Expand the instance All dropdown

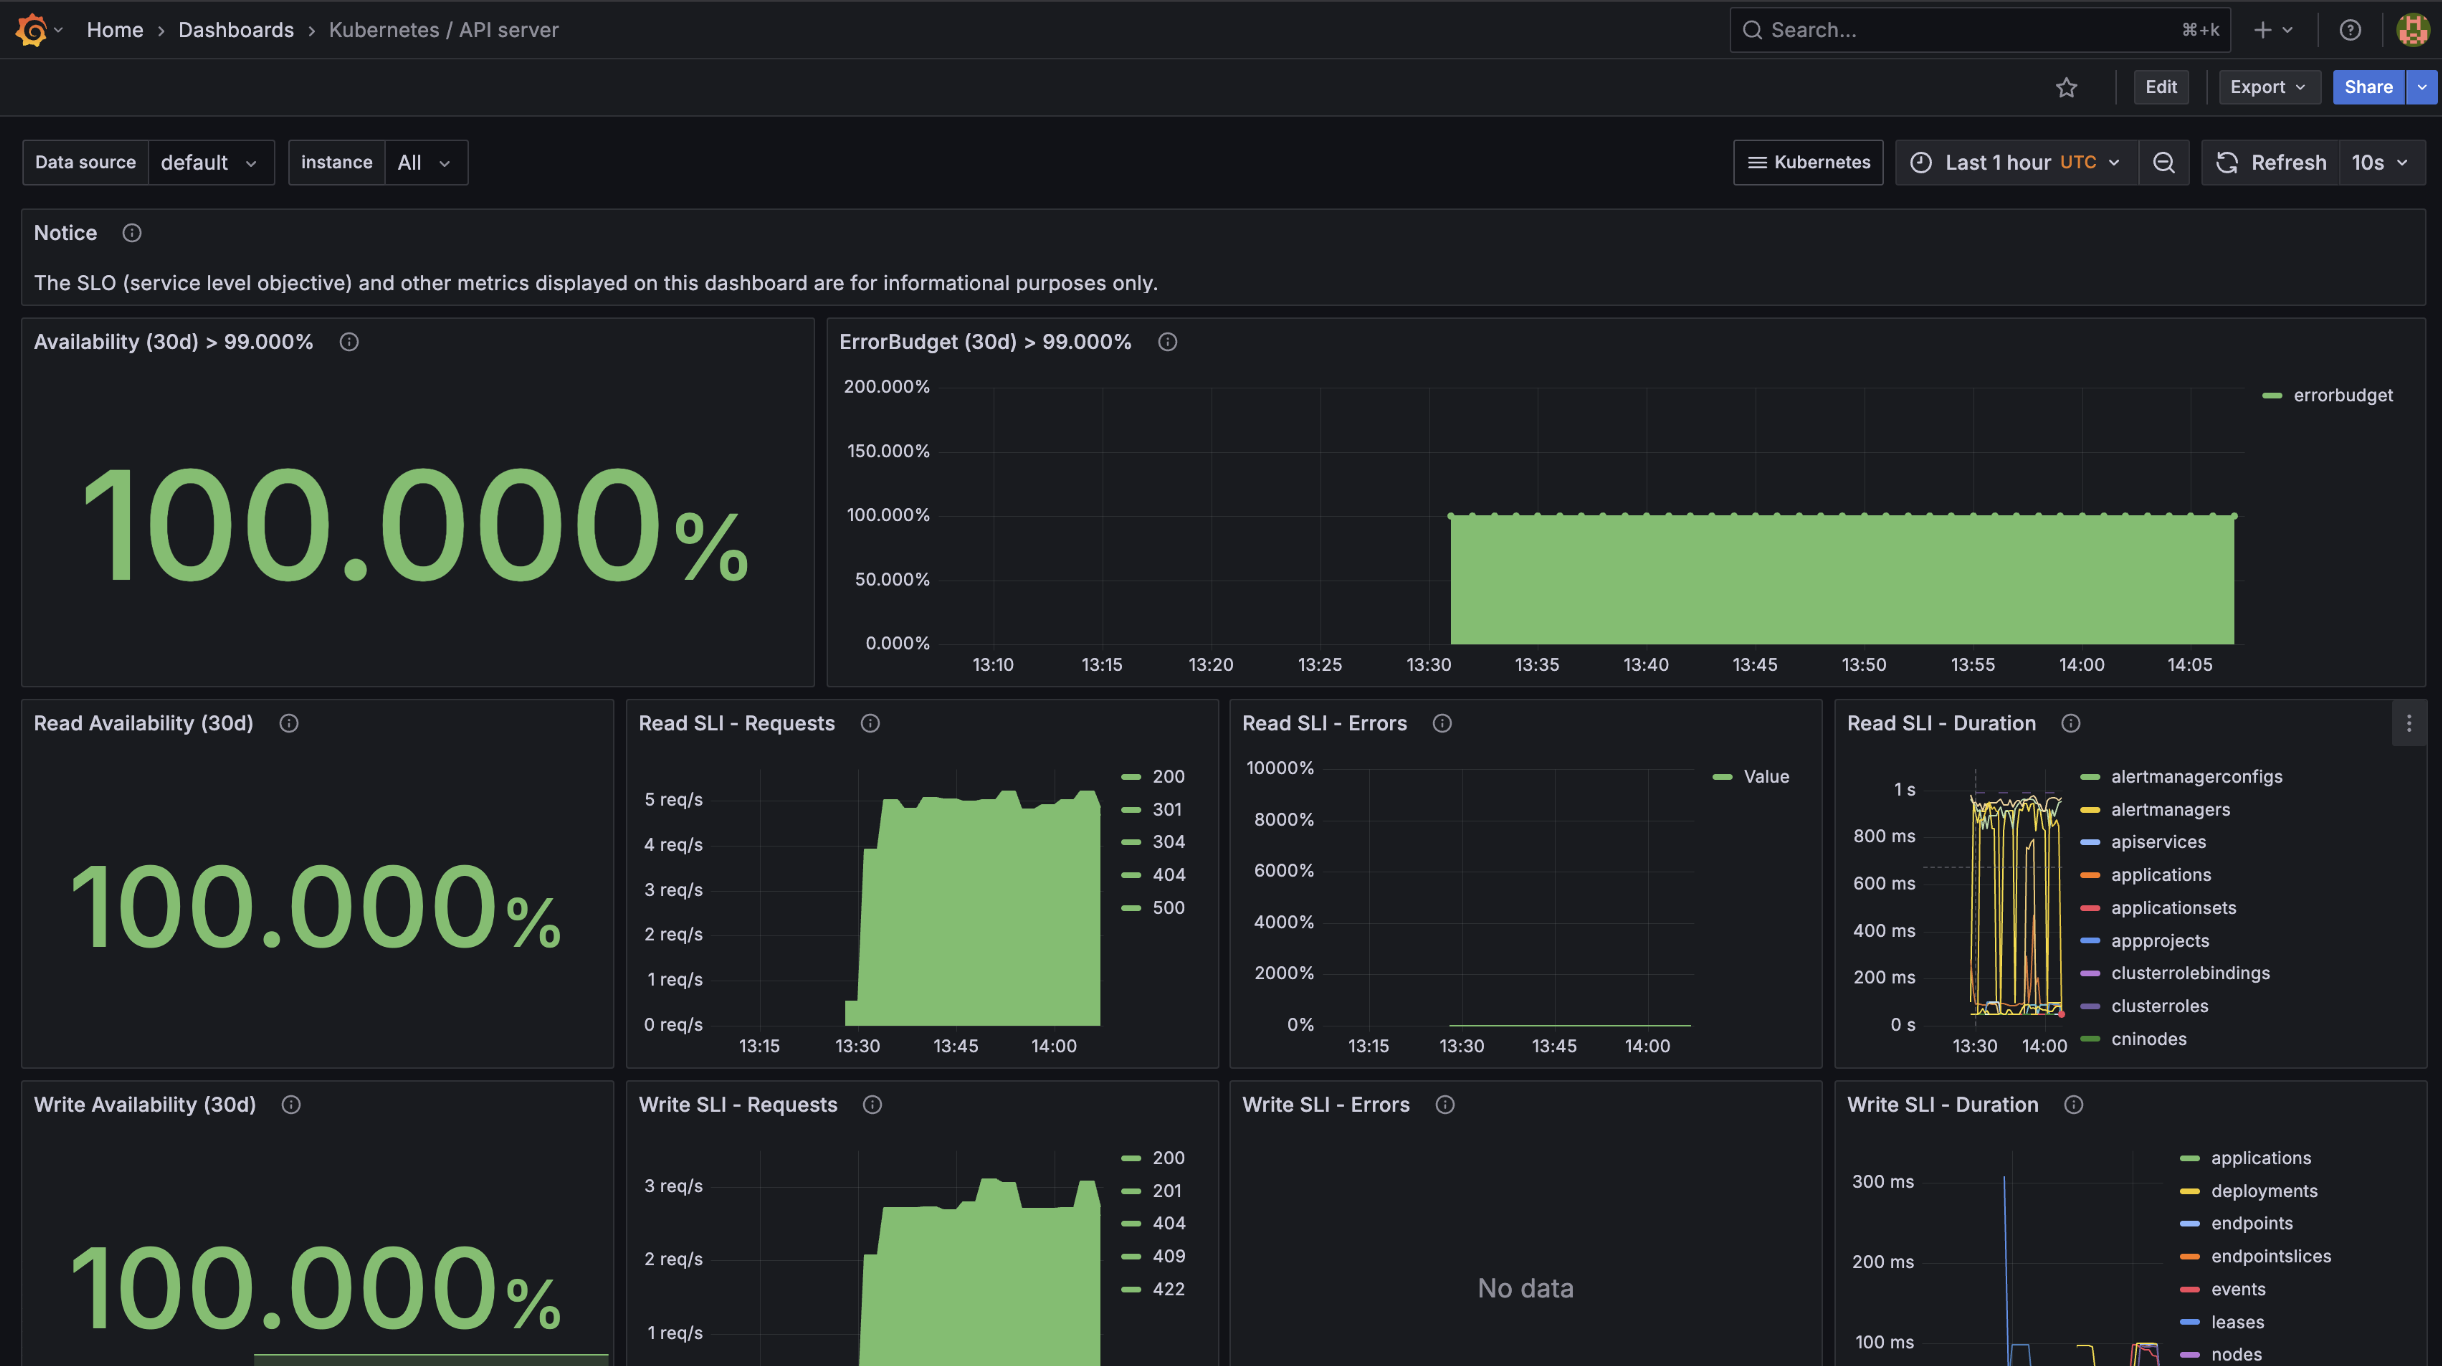click(x=425, y=163)
